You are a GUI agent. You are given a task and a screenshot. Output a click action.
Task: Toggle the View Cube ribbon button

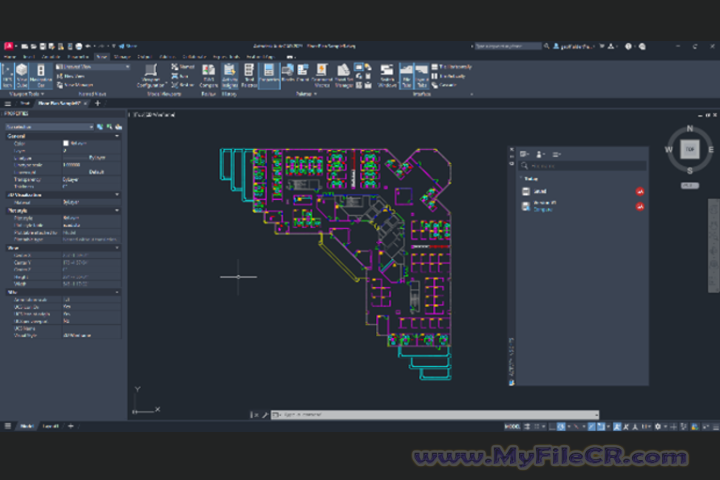point(22,76)
